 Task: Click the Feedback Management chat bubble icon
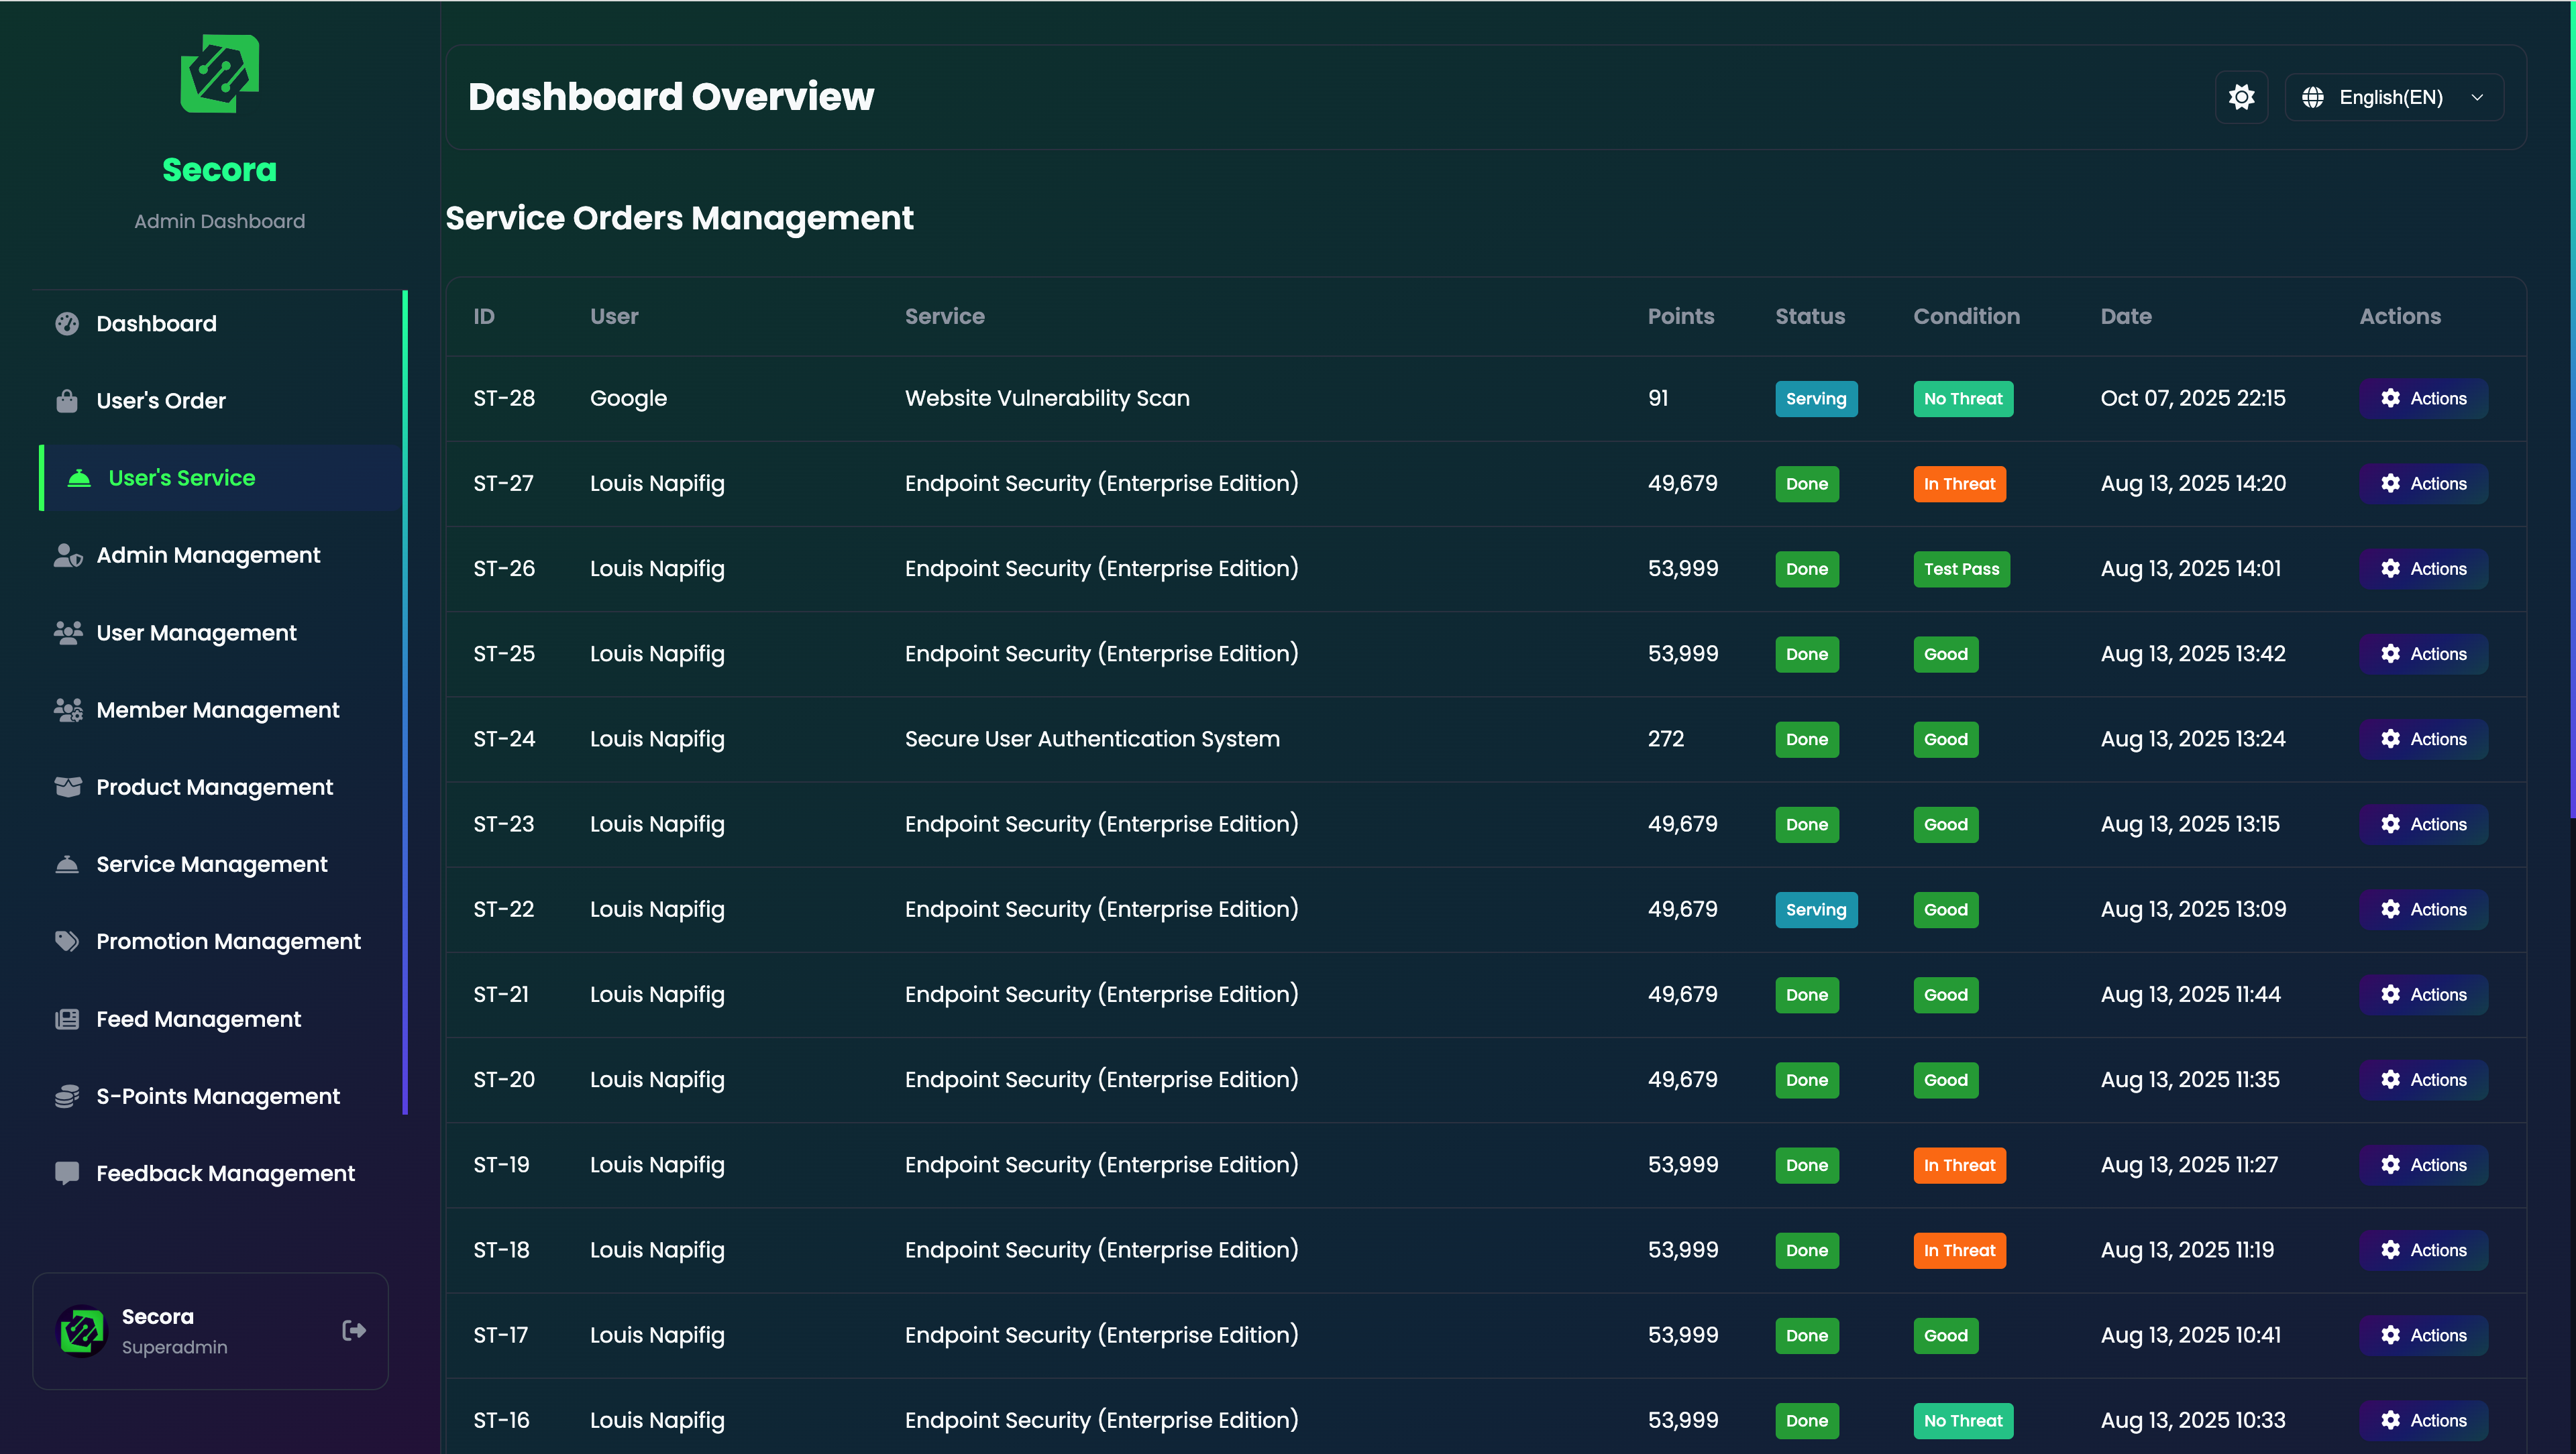[x=67, y=1173]
